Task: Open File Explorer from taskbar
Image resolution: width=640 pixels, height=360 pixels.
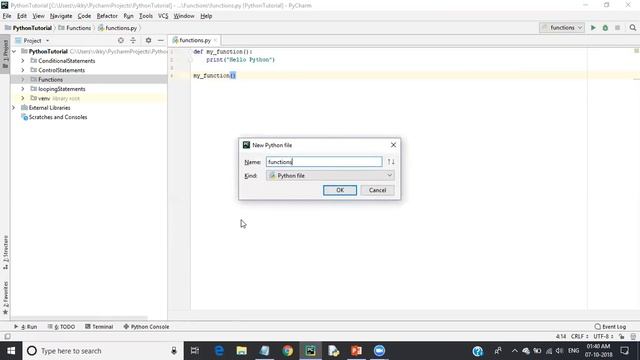Action: coord(242,351)
